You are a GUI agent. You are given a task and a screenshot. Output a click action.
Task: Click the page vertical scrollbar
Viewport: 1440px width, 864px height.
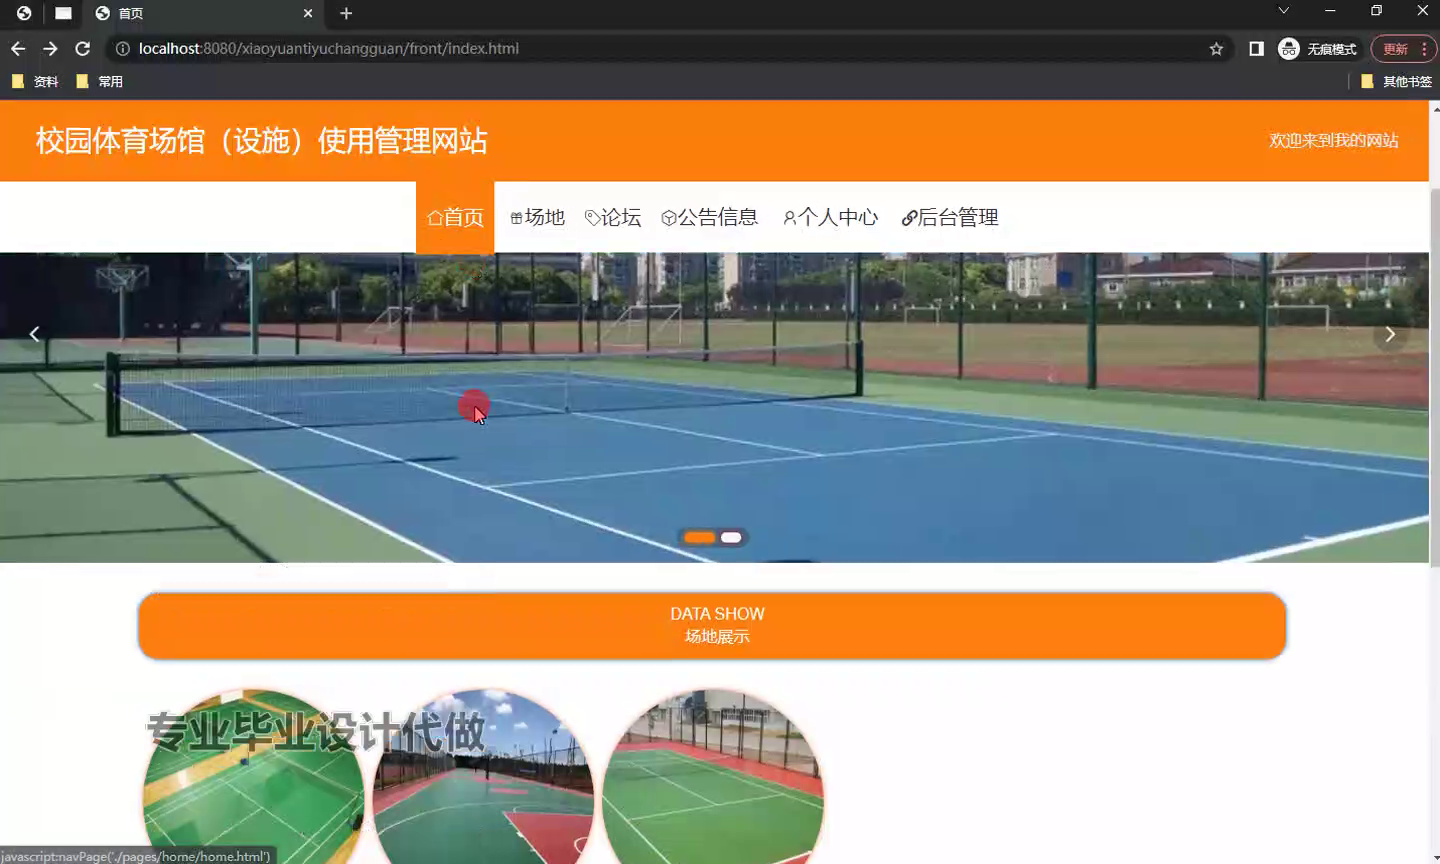pyautogui.click(x=1435, y=378)
